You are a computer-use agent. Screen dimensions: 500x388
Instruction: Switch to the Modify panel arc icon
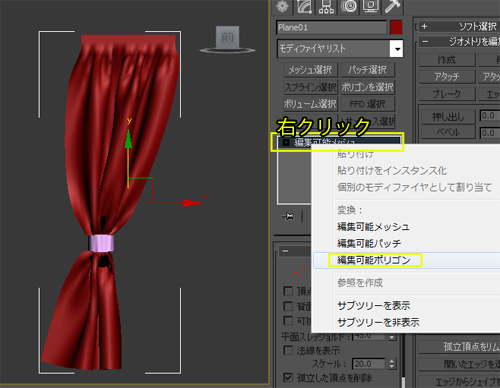pyautogui.click(x=304, y=7)
